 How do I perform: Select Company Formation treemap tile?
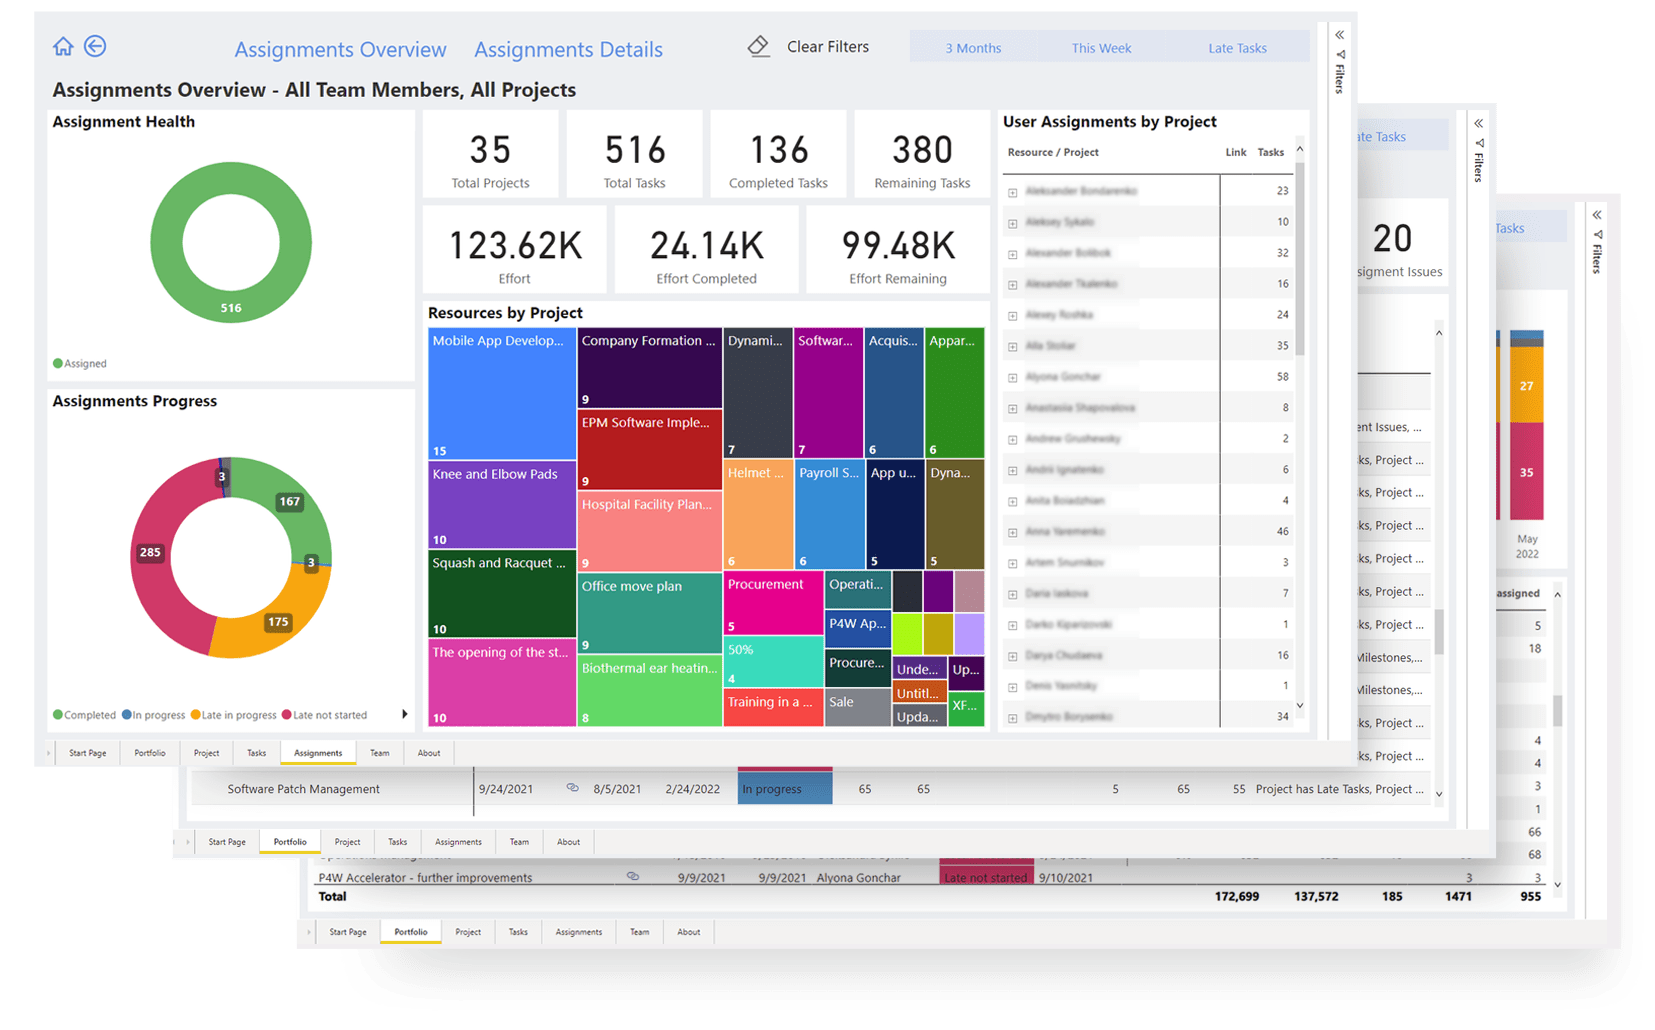pyautogui.click(x=650, y=368)
